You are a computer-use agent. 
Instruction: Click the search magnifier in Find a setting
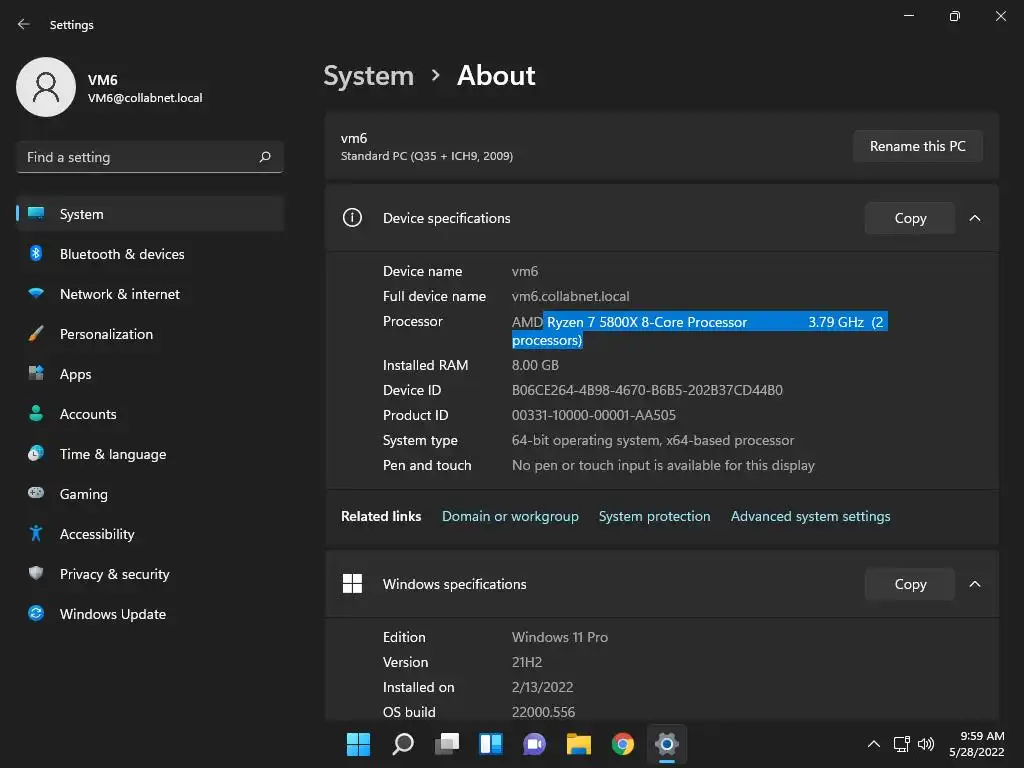[x=265, y=157]
